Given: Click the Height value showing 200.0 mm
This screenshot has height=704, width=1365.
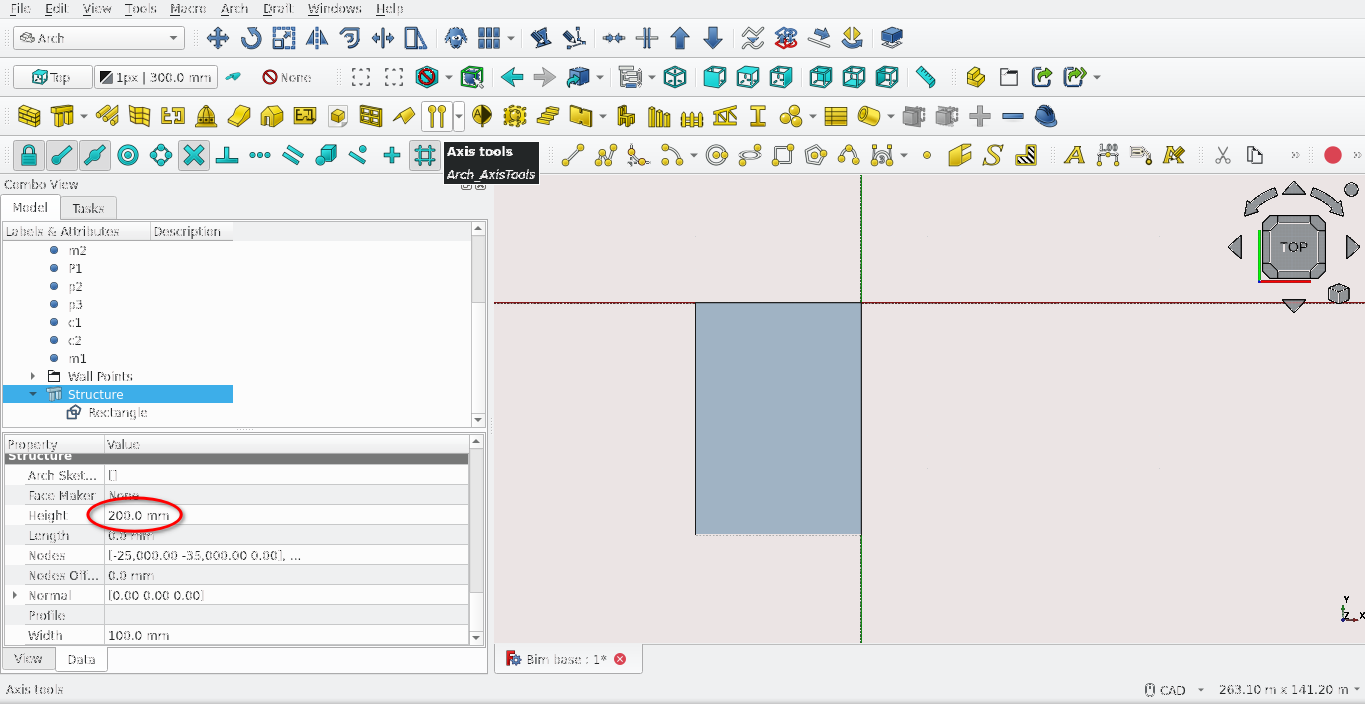Looking at the screenshot, I should (x=135, y=515).
